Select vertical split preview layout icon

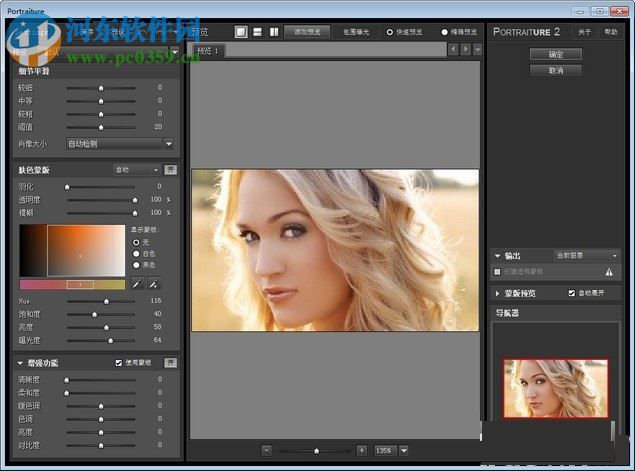coord(274,32)
